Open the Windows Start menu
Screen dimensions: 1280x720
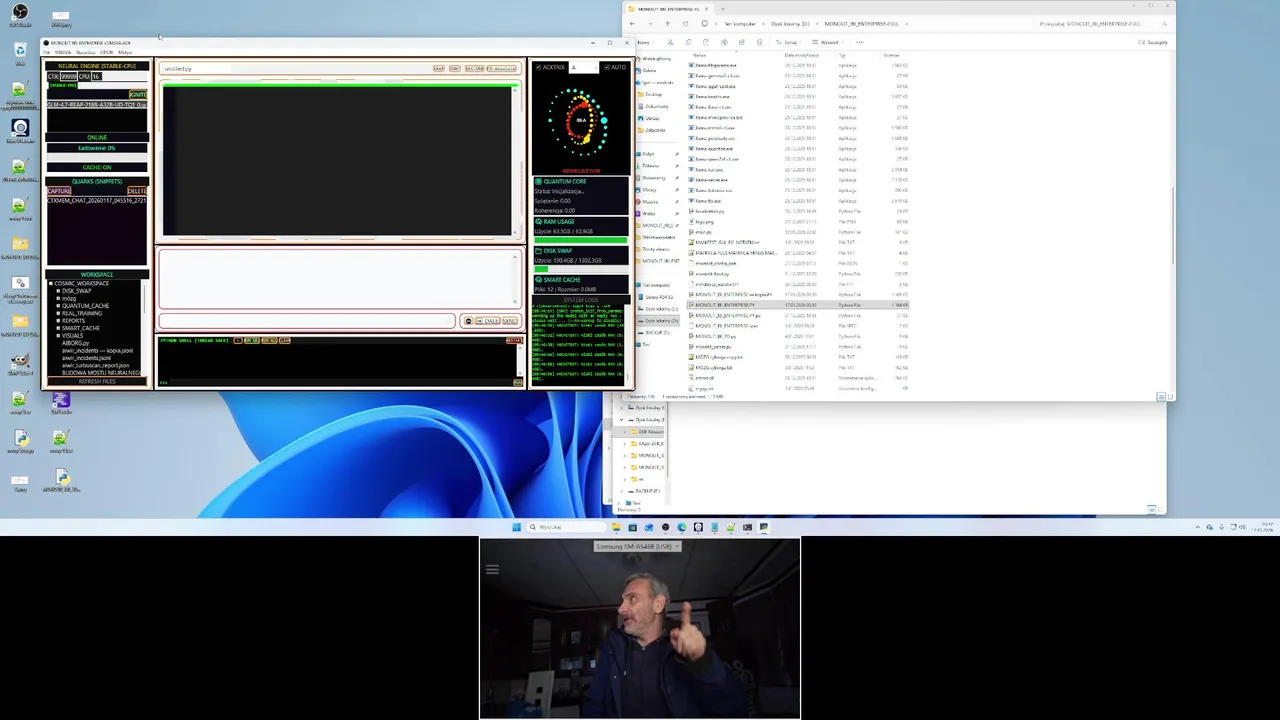[x=517, y=527]
